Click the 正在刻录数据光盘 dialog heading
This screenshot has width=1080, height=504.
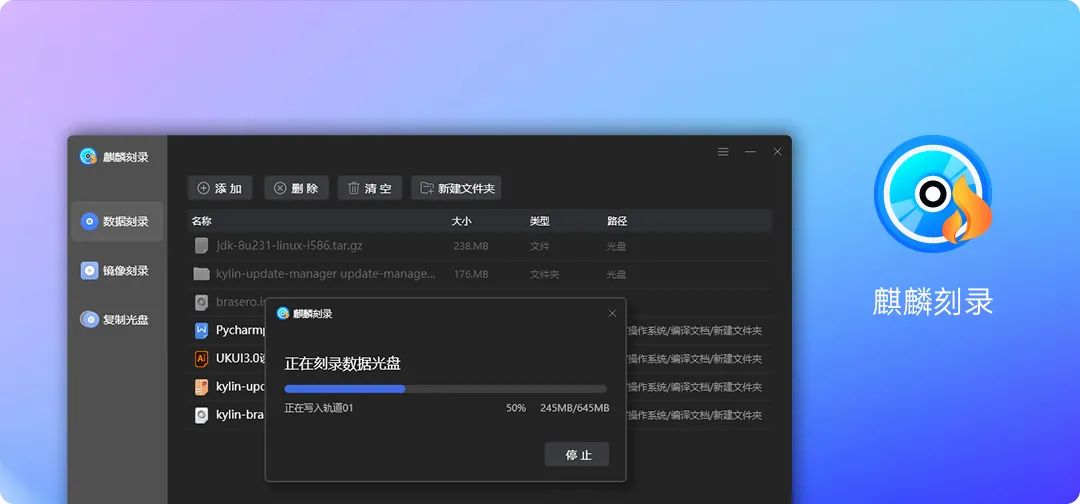coord(342,364)
